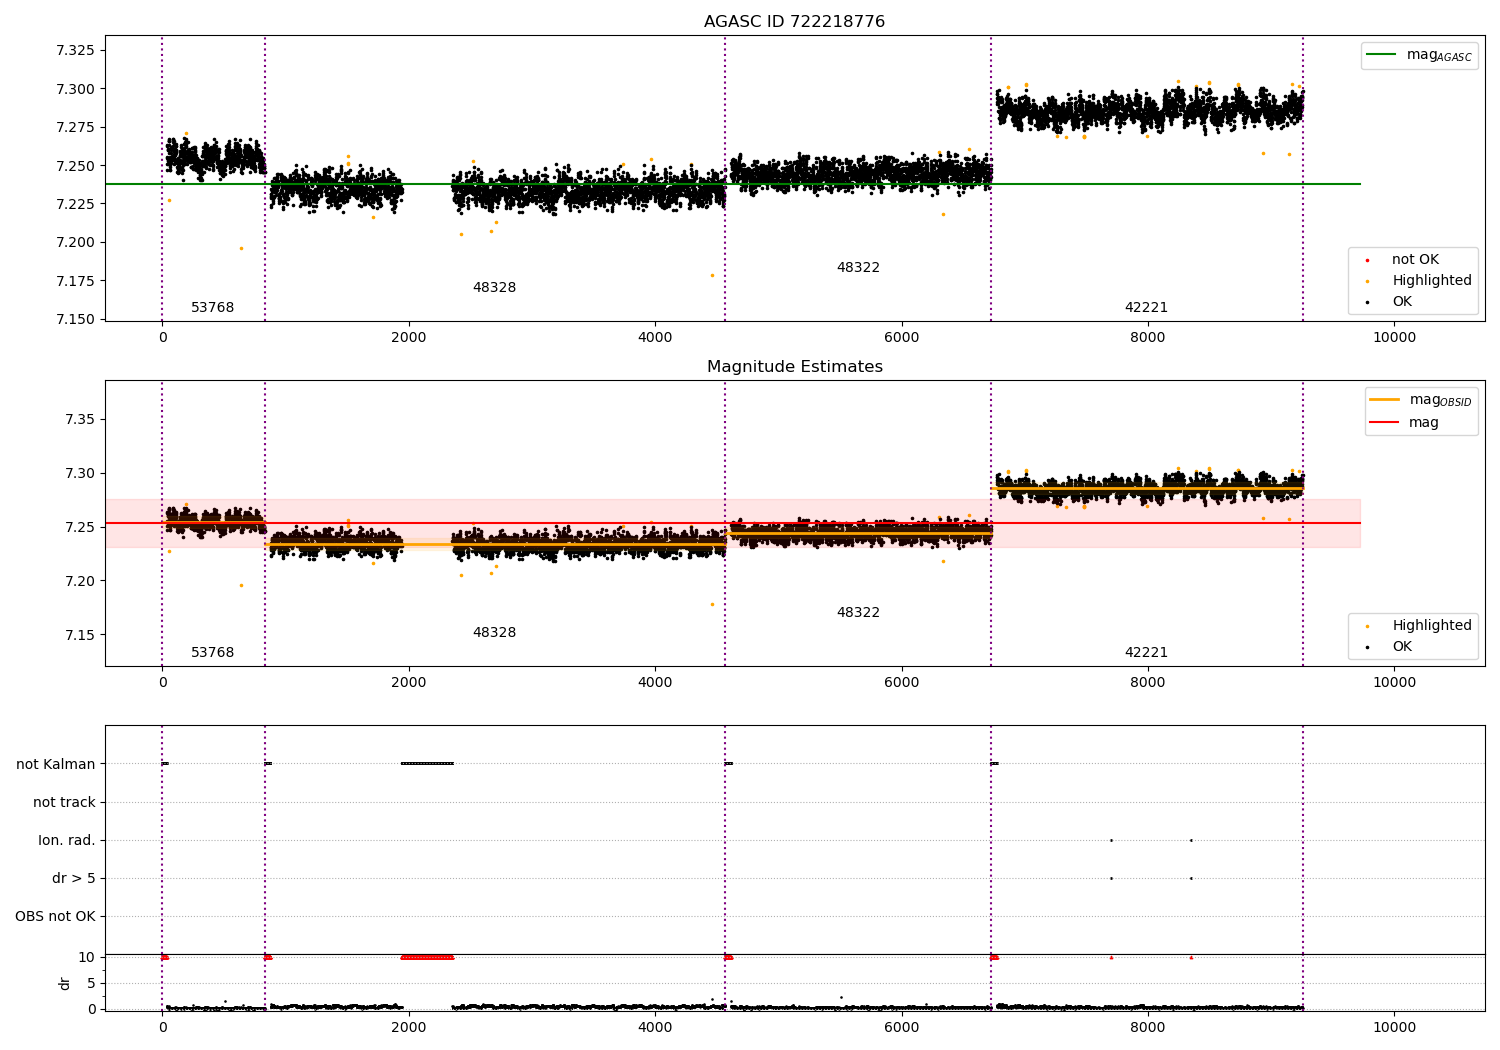Viewport: 1500px width, 1050px height.
Task: Click the 5 tick on the dr axis
Action: click(91, 984)
